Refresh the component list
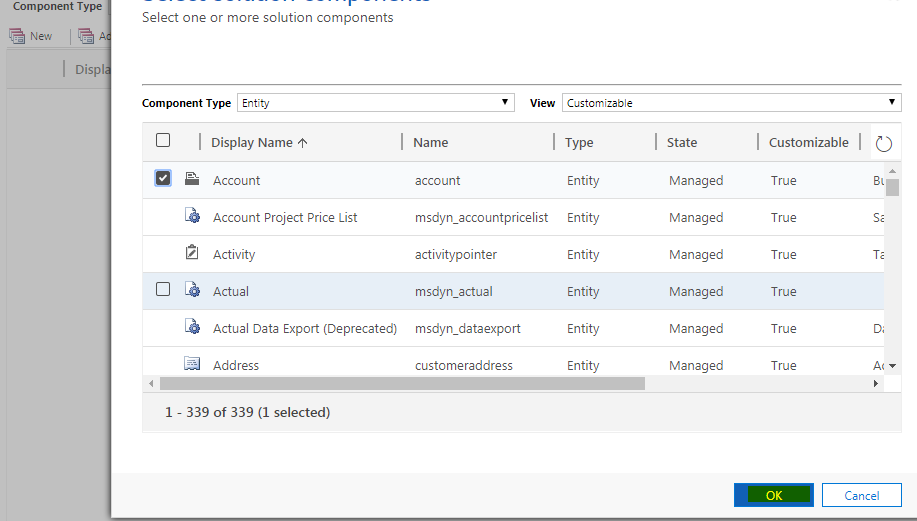The image size is (917, 521). (x=883, y=144)
